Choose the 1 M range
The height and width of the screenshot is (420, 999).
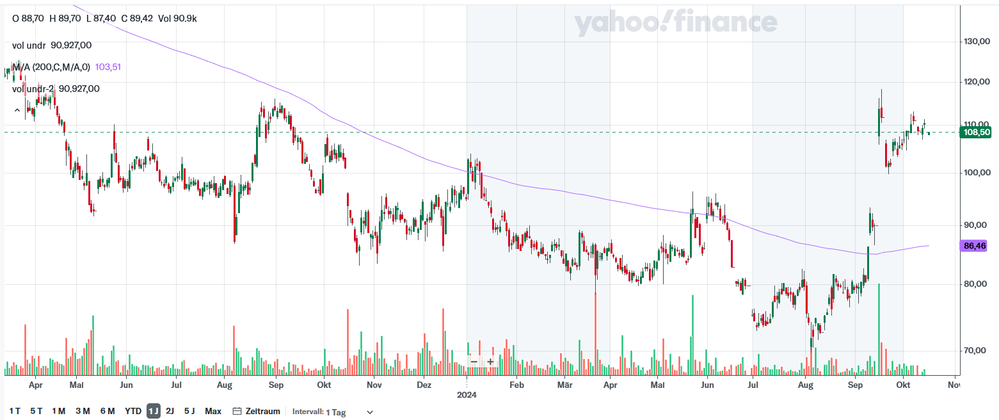click(x=59, y=411)
